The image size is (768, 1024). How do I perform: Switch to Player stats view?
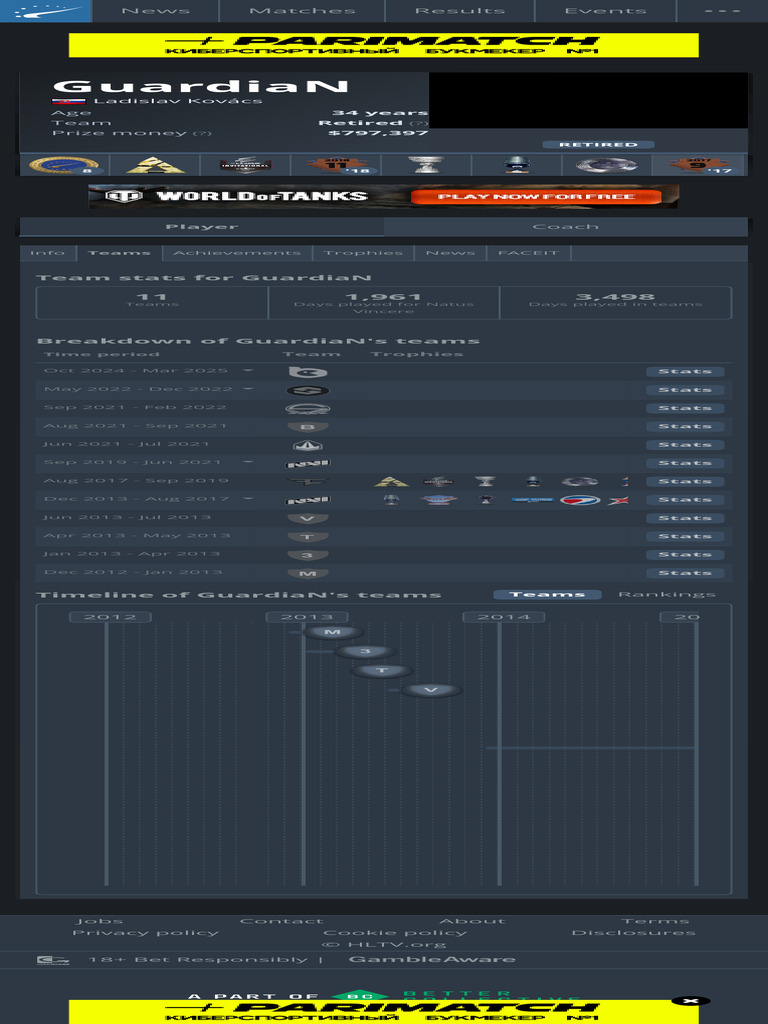click(202, 227)
